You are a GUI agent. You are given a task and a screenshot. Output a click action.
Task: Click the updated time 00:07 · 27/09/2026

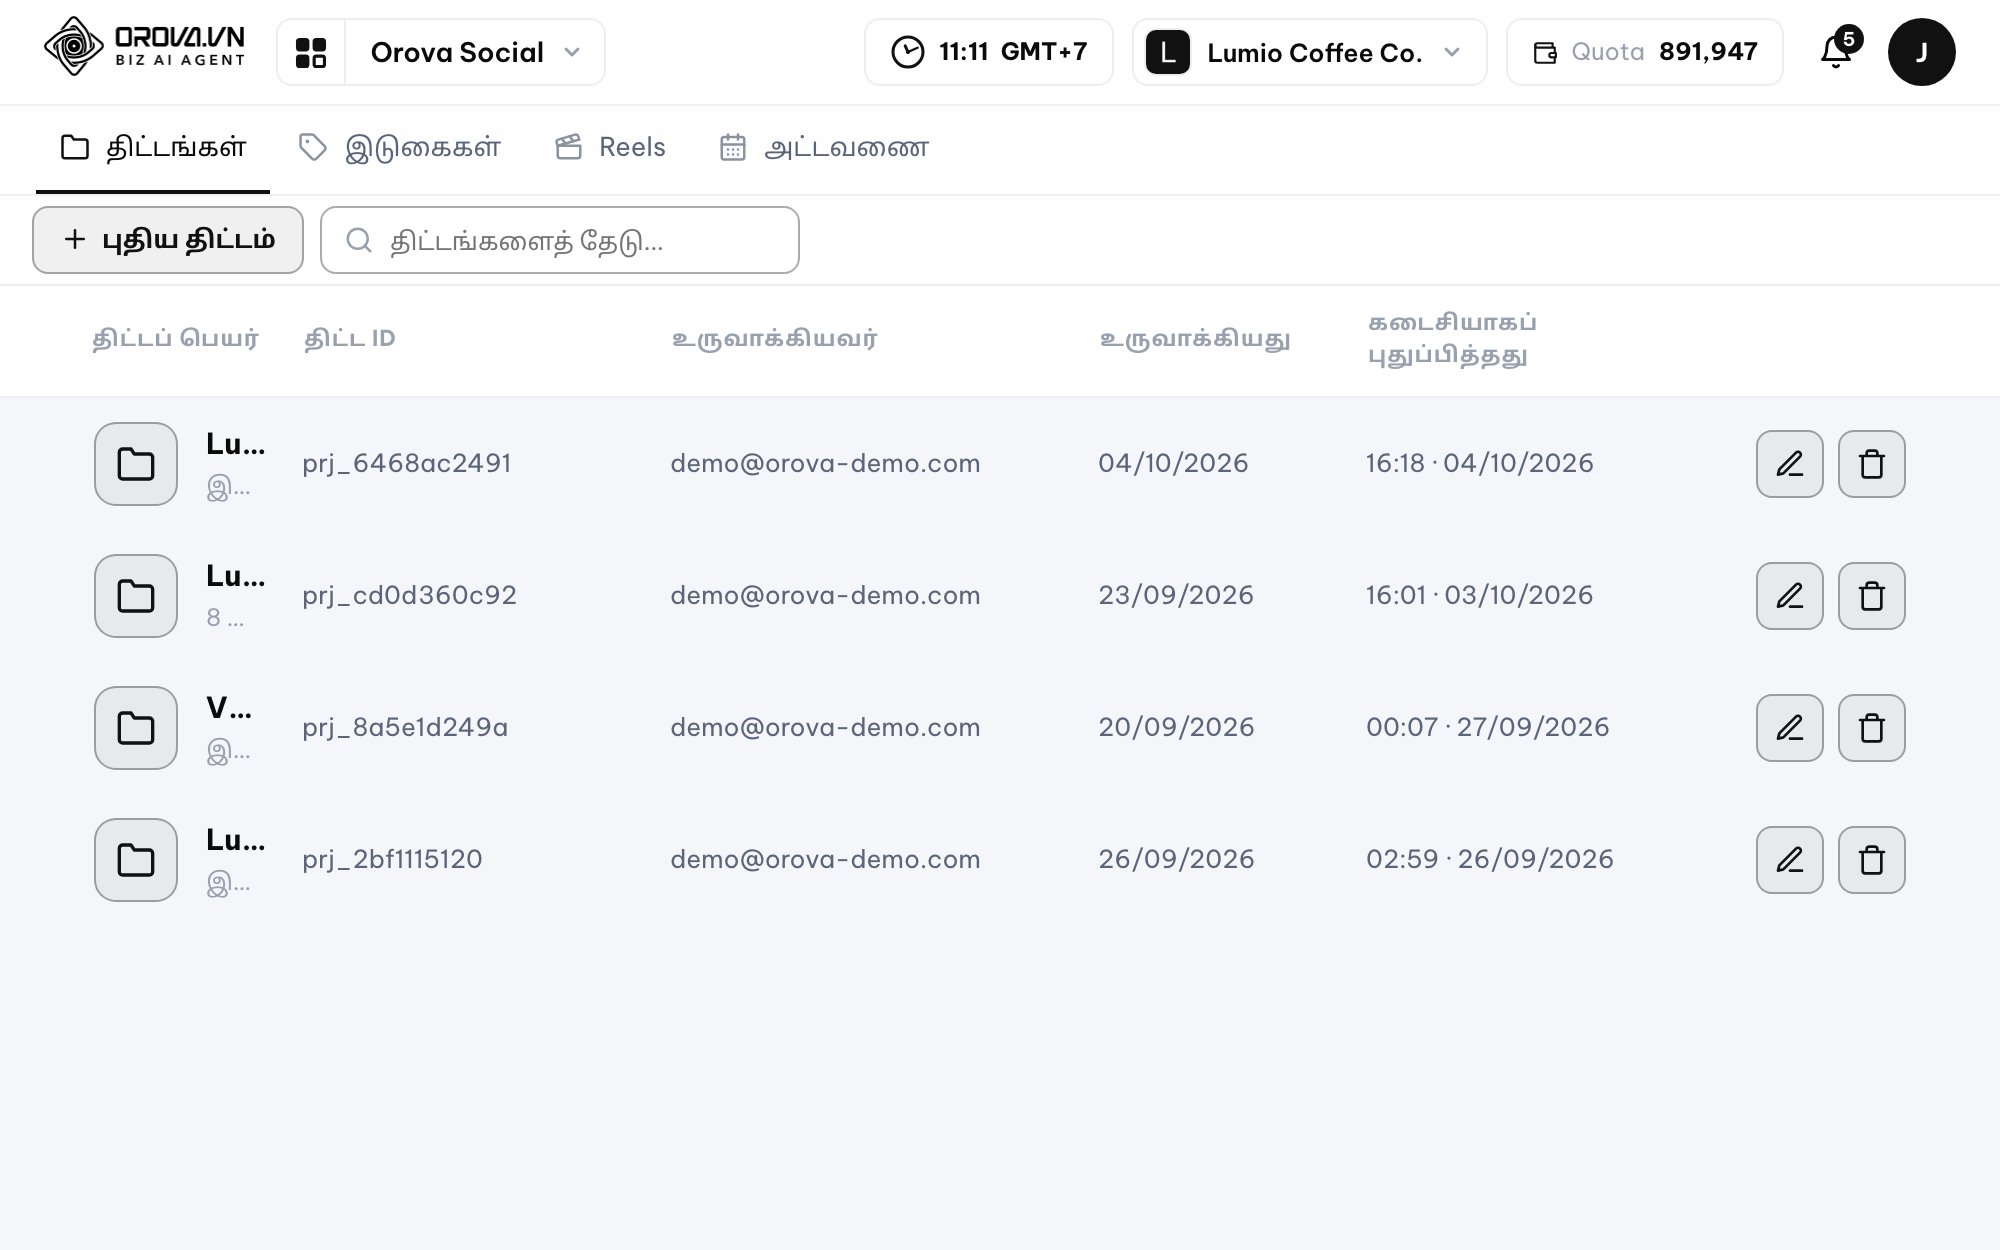(x=1488, y=727)
